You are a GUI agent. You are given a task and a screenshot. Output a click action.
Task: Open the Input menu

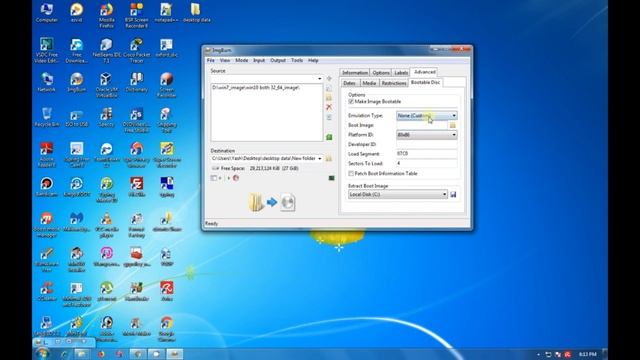click(x=259, y=60)
